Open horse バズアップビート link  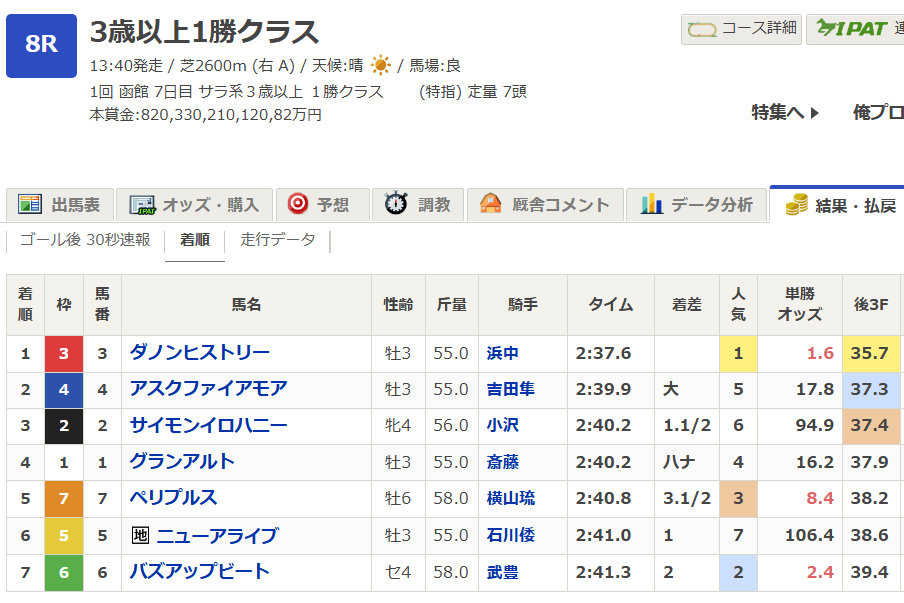(x=199, y=571)
